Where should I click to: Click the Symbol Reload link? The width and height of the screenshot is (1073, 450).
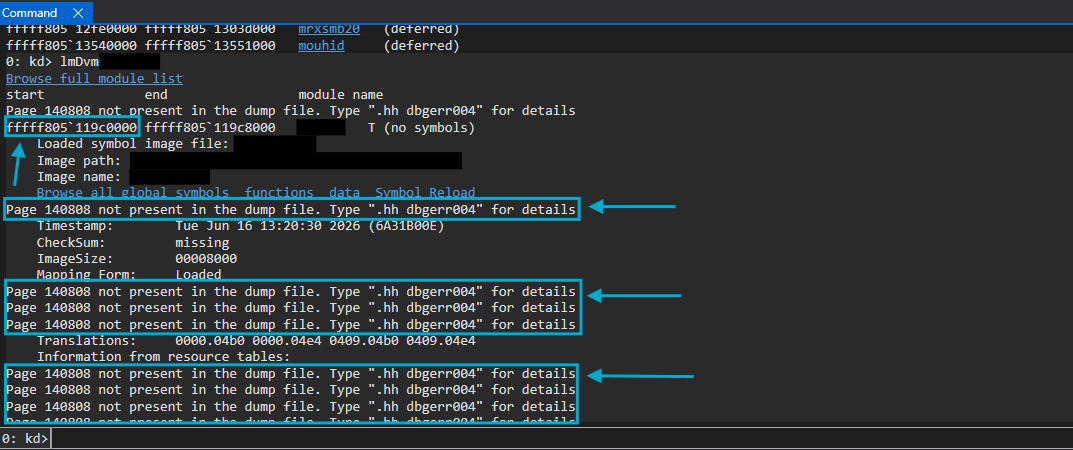click(425, 193)
